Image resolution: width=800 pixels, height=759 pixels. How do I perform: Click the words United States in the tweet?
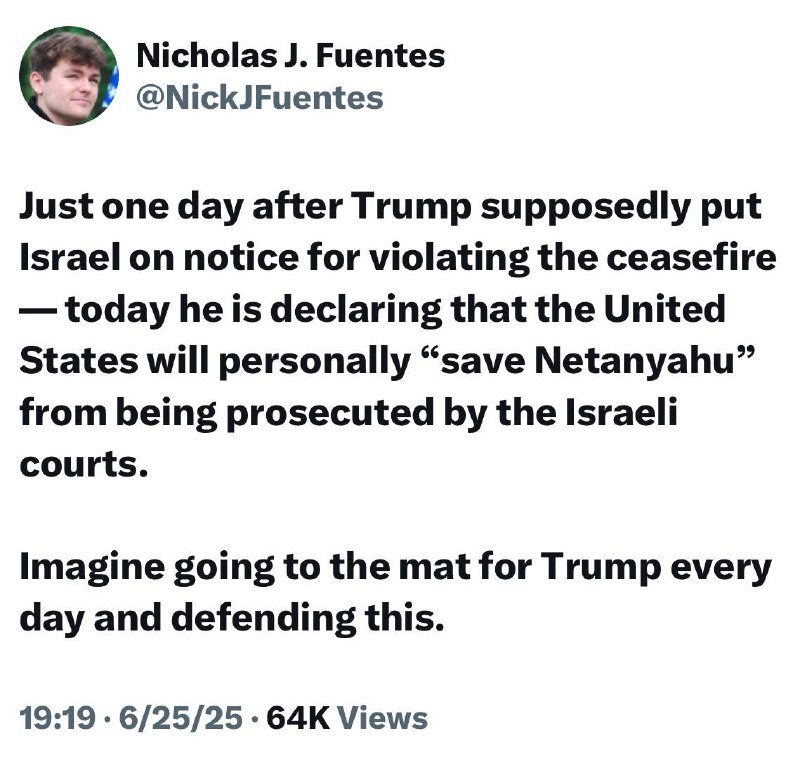click(x=663, y=309)
